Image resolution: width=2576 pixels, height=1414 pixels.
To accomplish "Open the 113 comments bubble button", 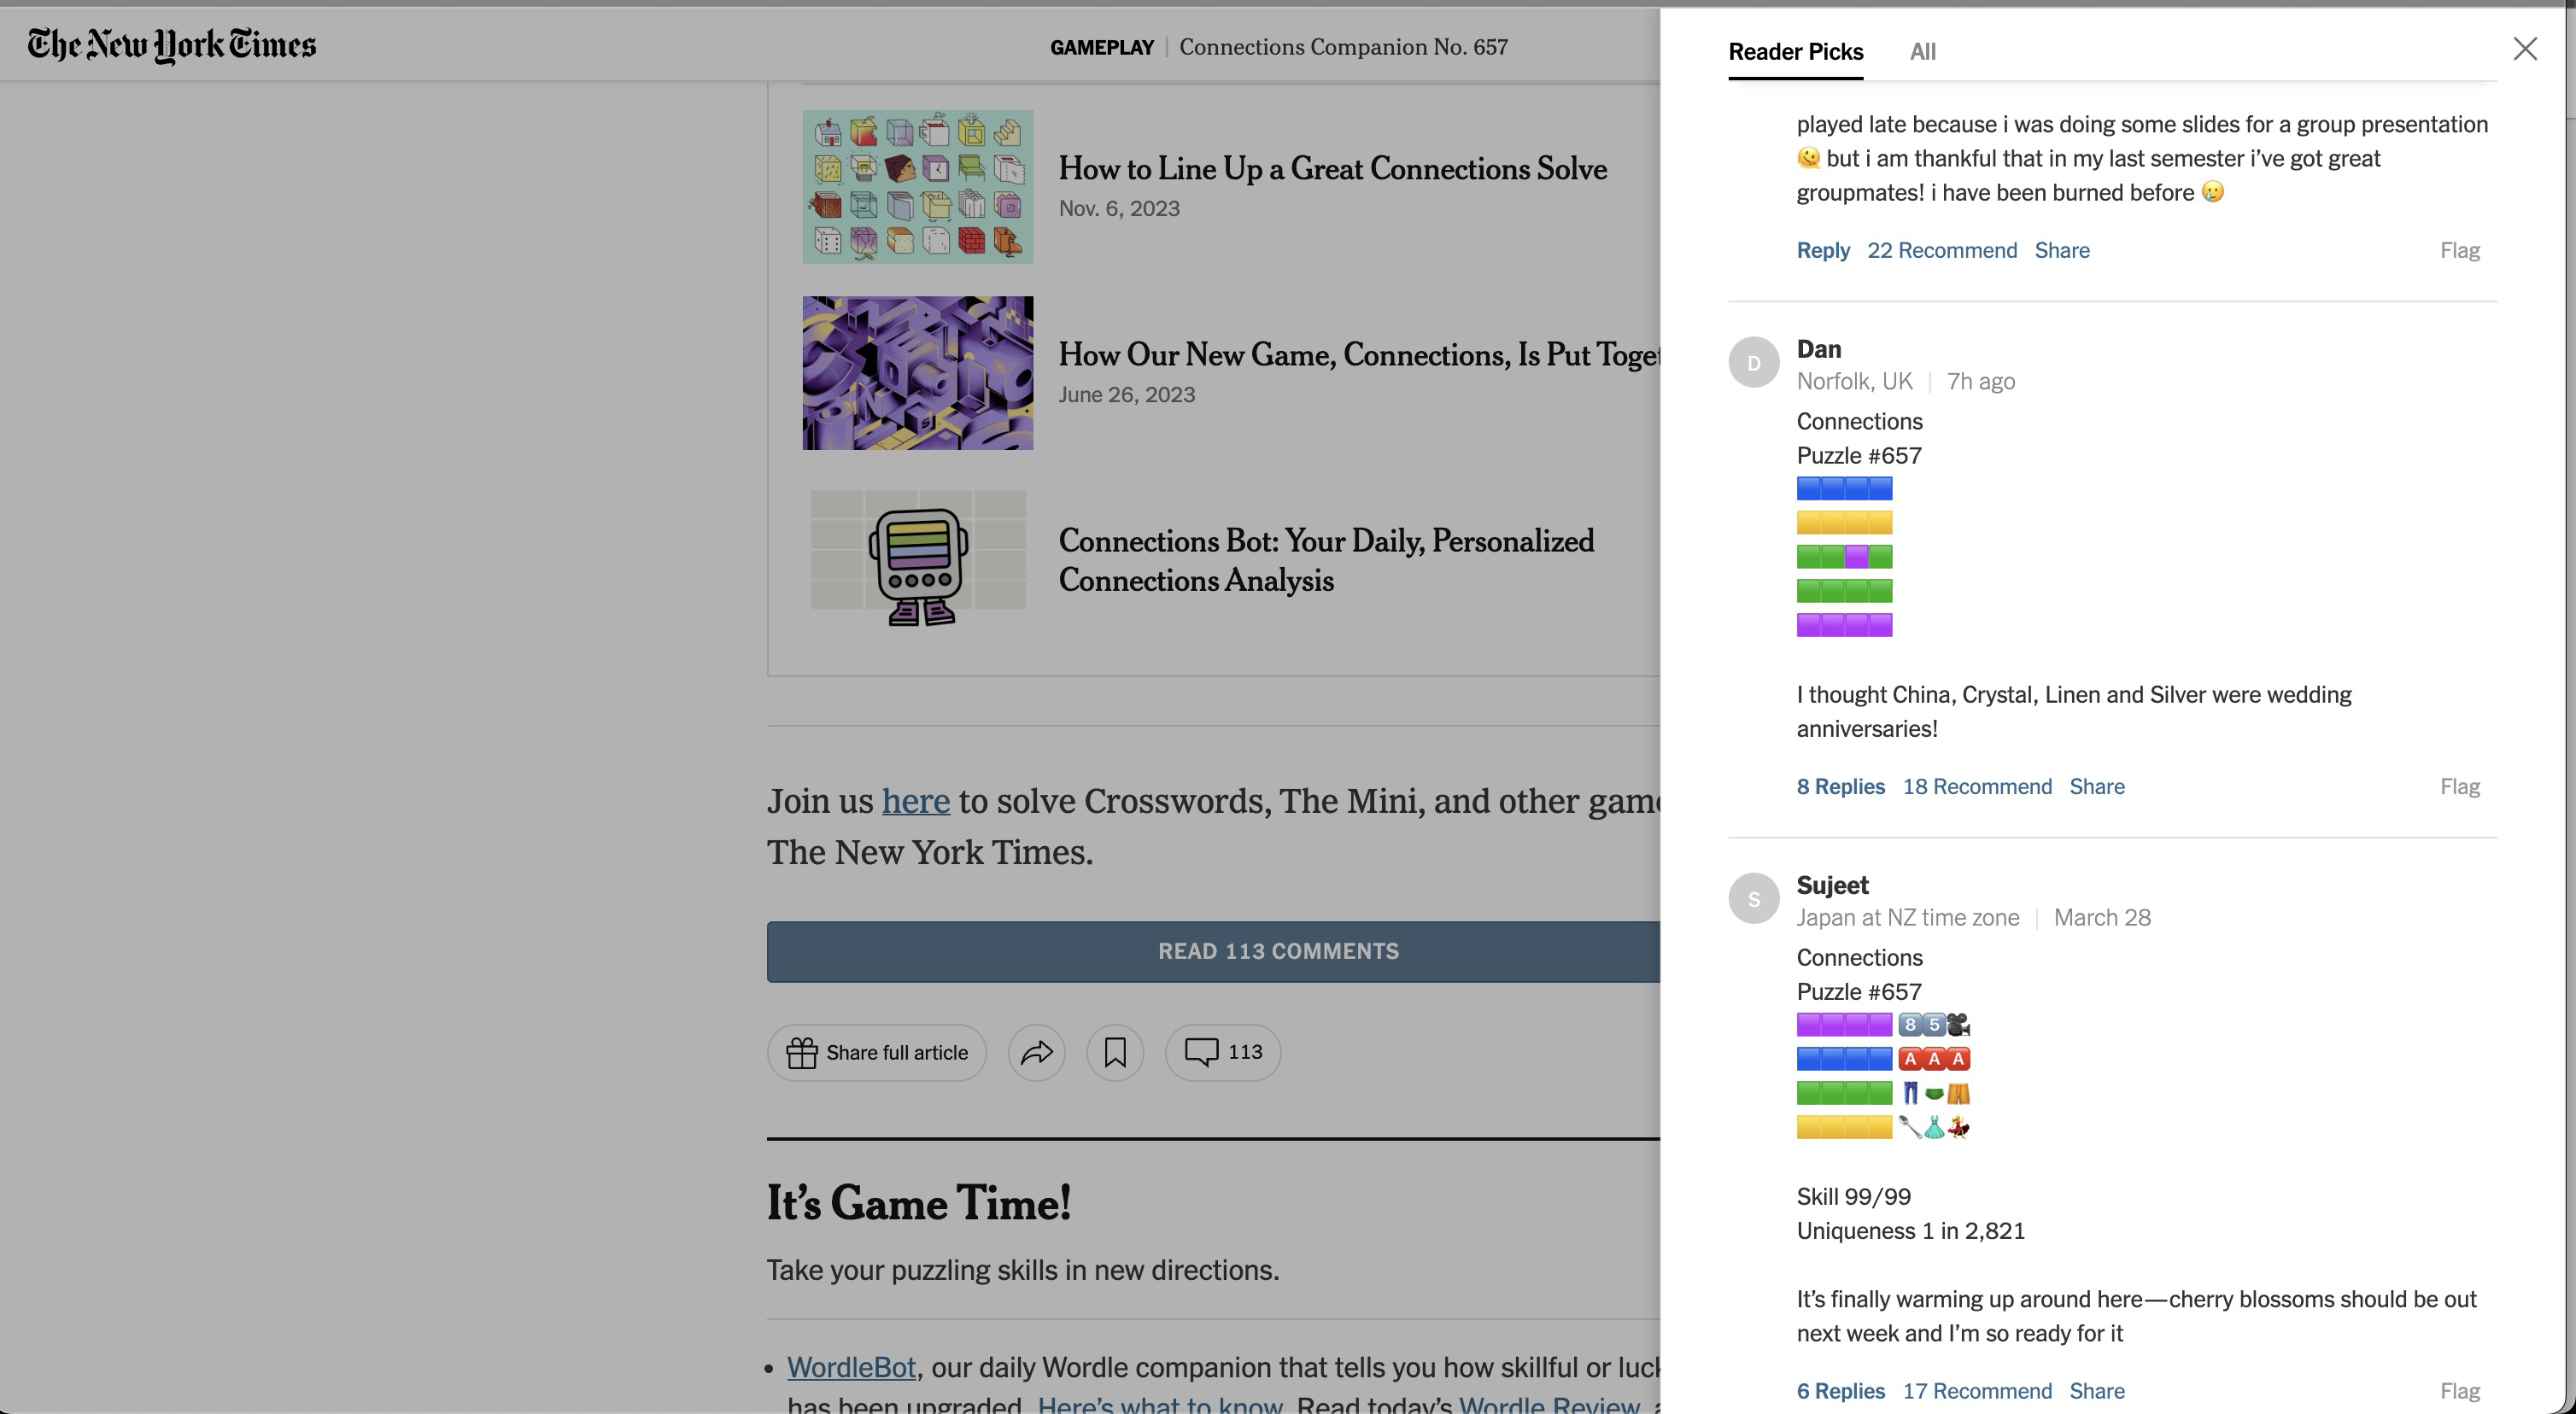I will coord(1223,1052).
